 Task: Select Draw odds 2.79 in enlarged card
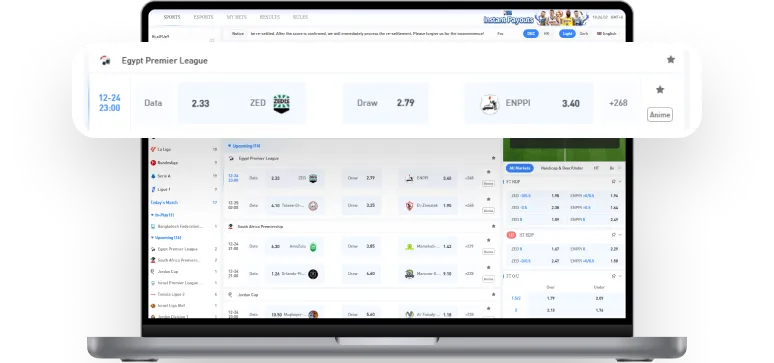[x=386, y=103]
